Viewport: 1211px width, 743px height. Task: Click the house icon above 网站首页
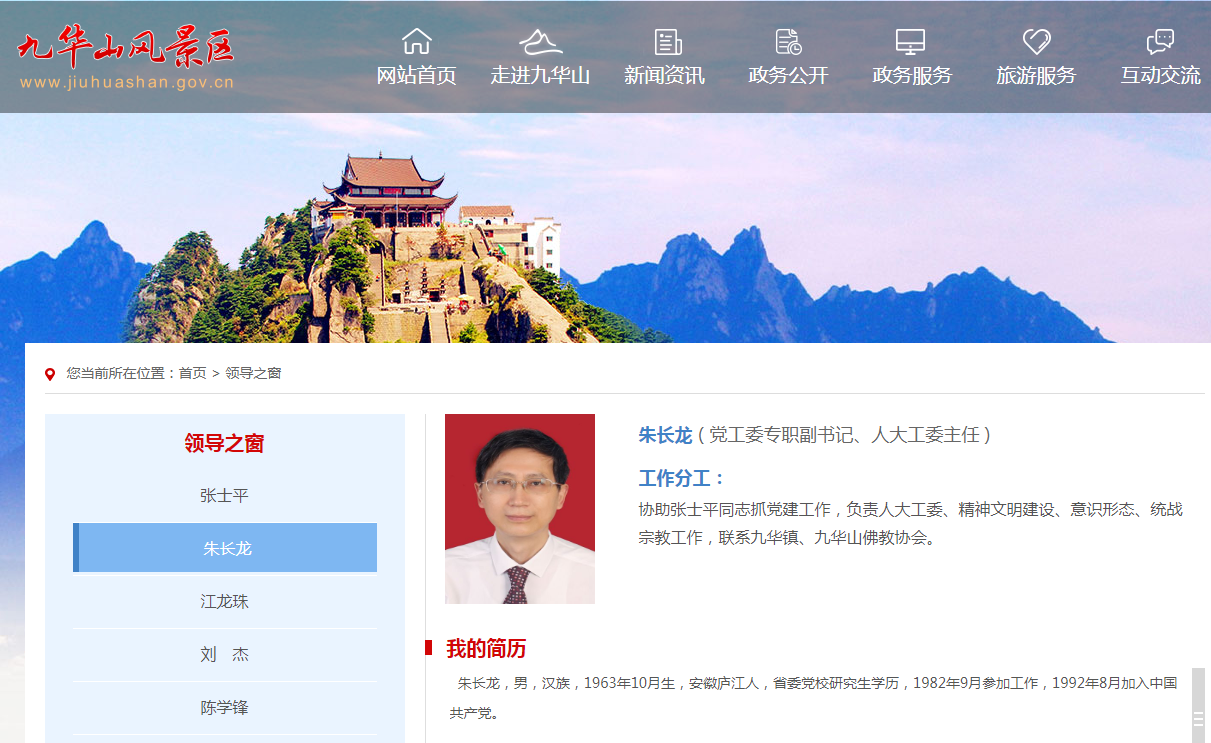(x=416, y=41)
